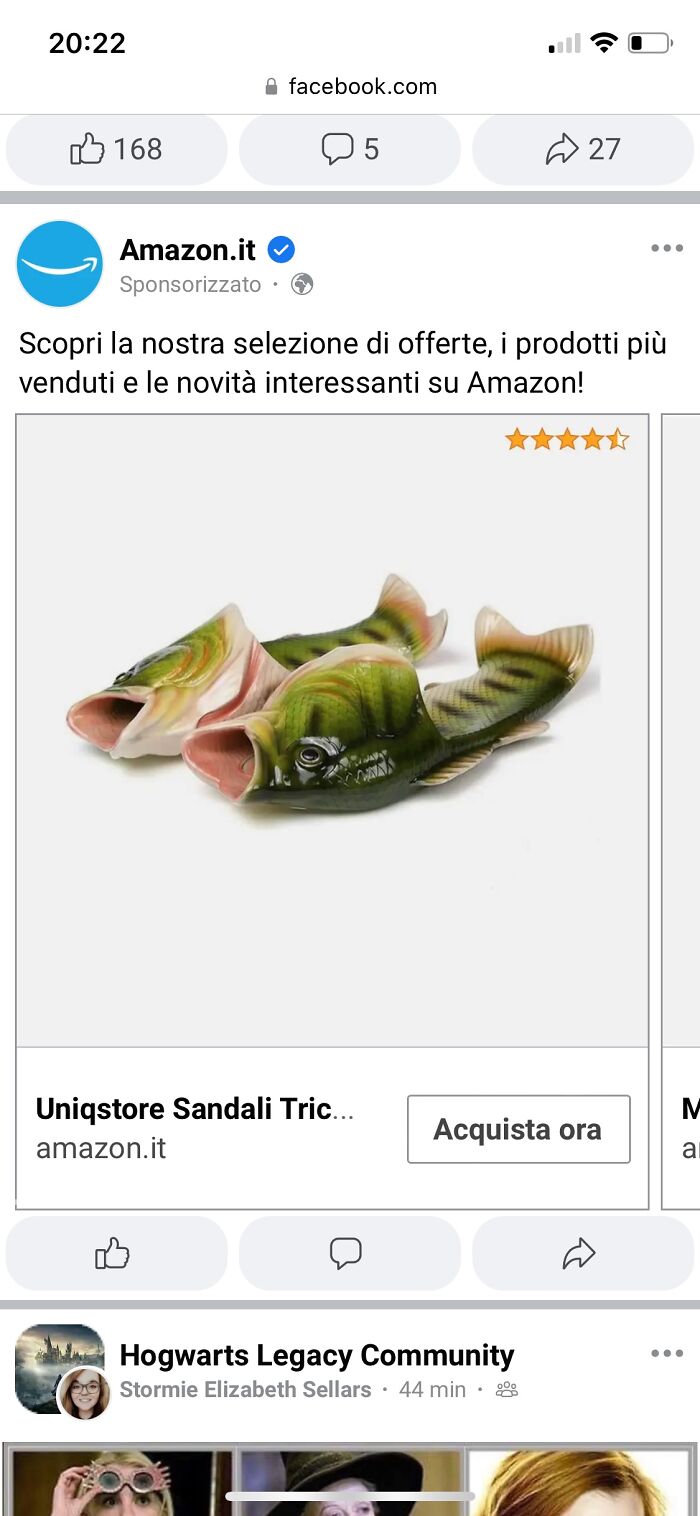Like the Amazon.it sponsored post
This screenshot has height=1516, width=700.
(x=116, y=1253)
